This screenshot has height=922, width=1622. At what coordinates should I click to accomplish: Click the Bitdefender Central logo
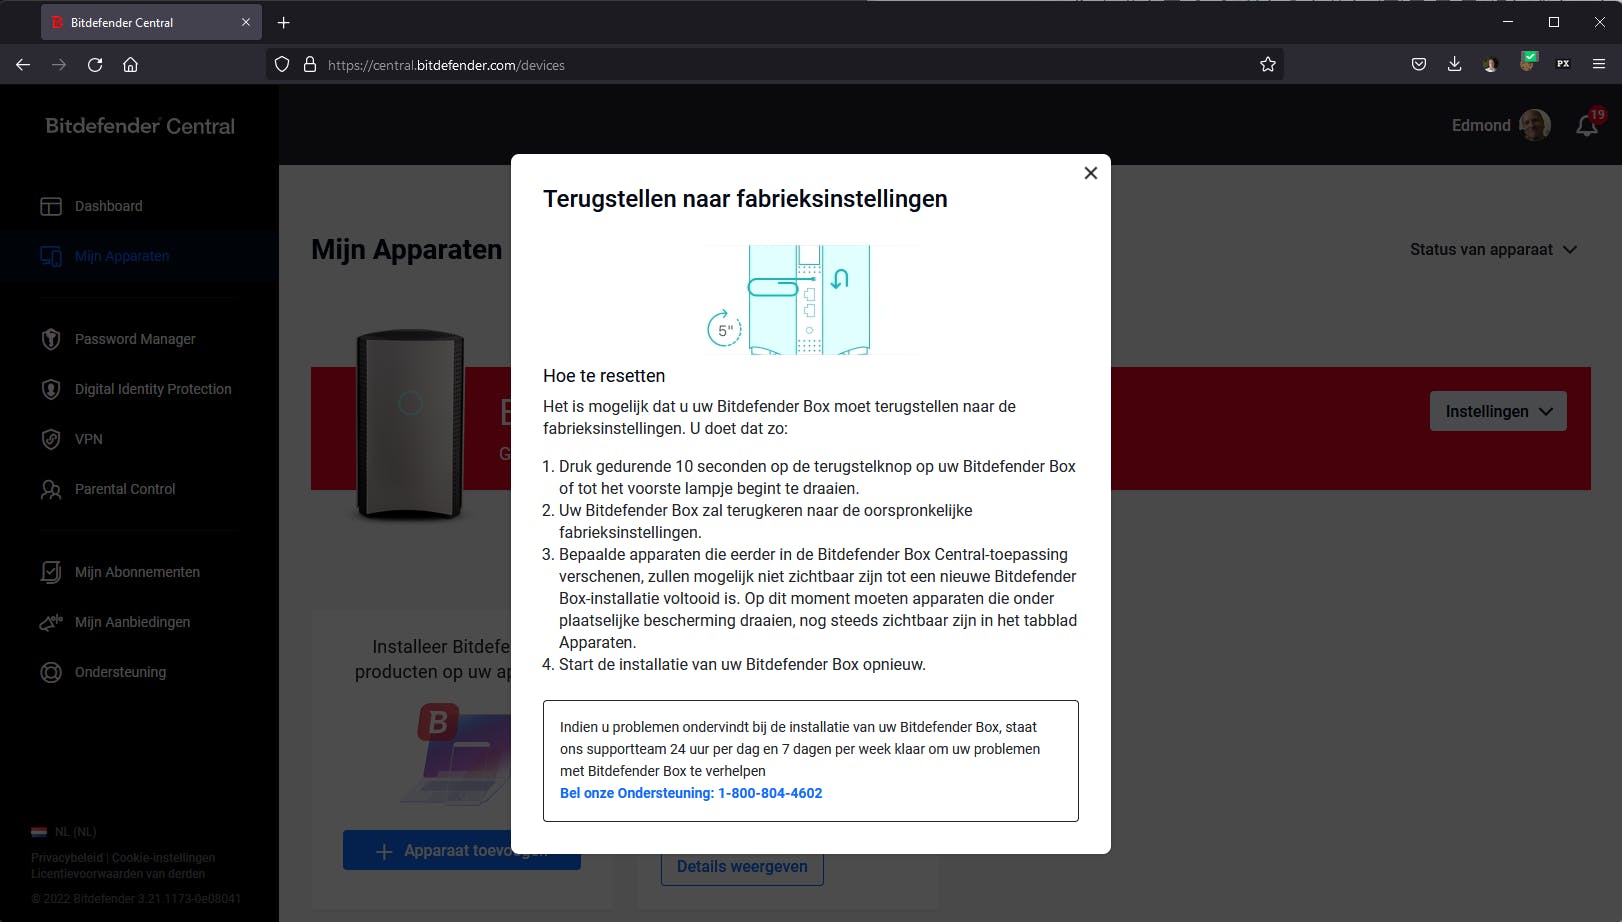coord(140,126)
